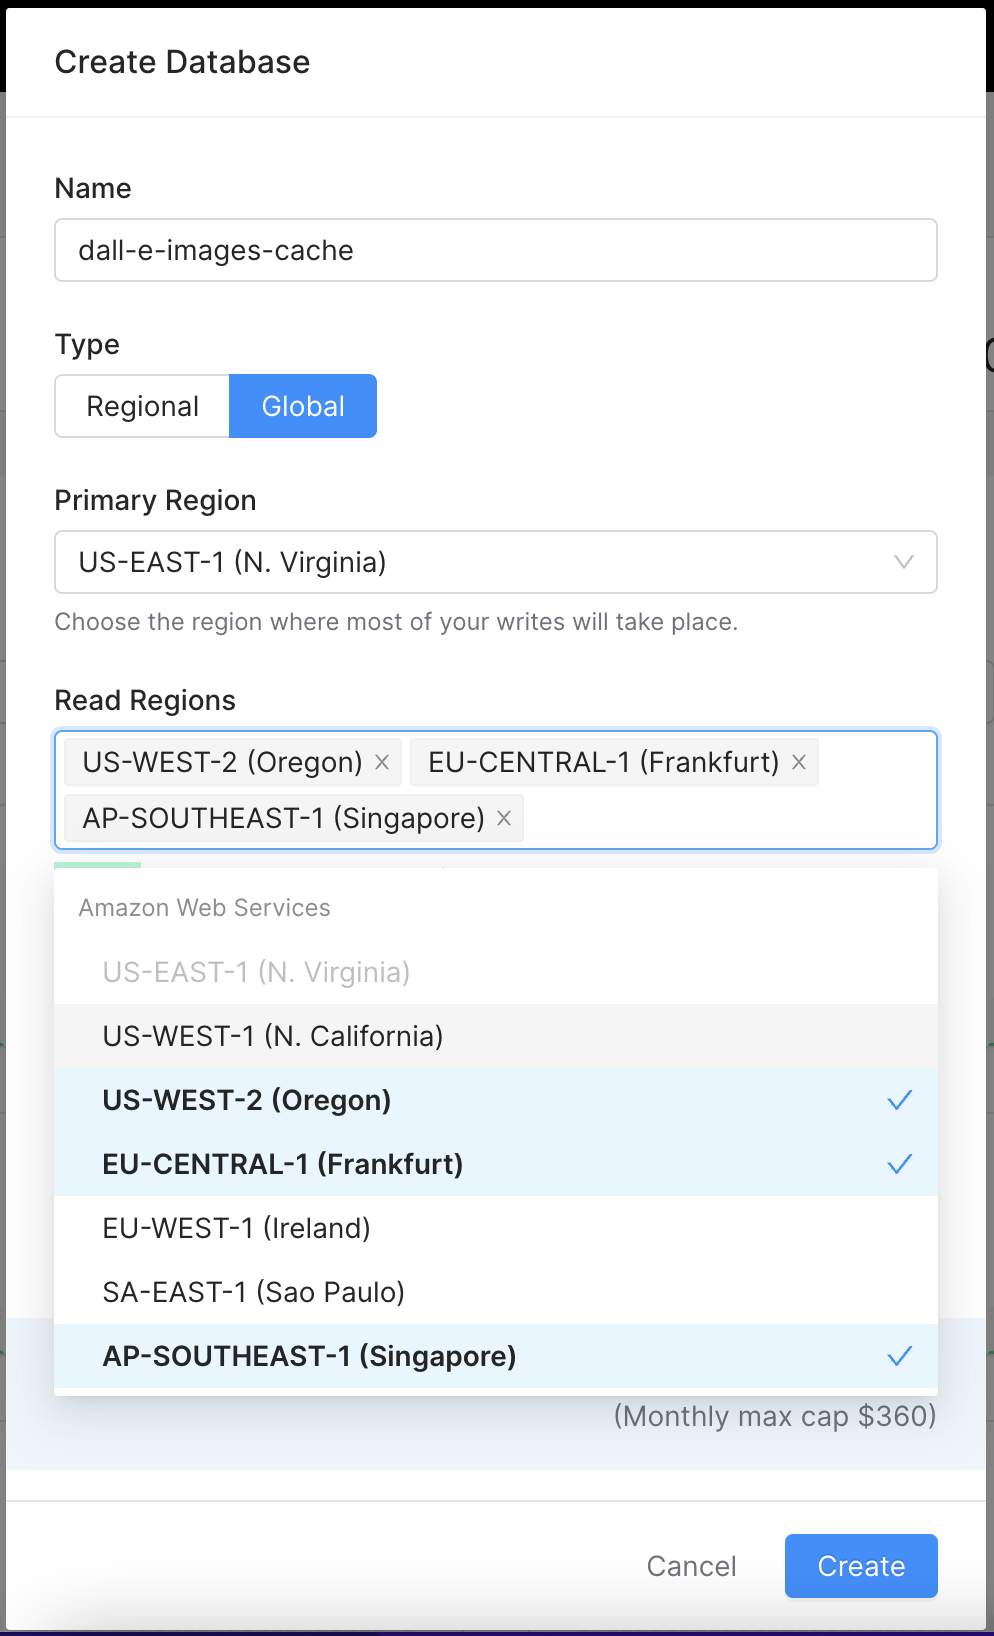
Task: Deselect AP-SOUTHEAST-1 (Singapore) in the dropdown list
Action: click(310, 1356)
